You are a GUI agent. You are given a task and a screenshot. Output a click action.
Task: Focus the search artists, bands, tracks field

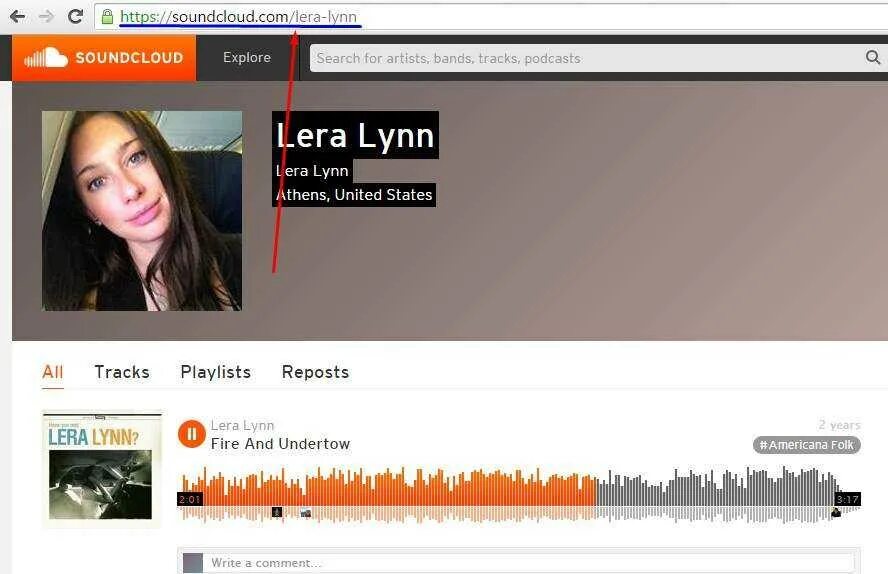[586, 58]
